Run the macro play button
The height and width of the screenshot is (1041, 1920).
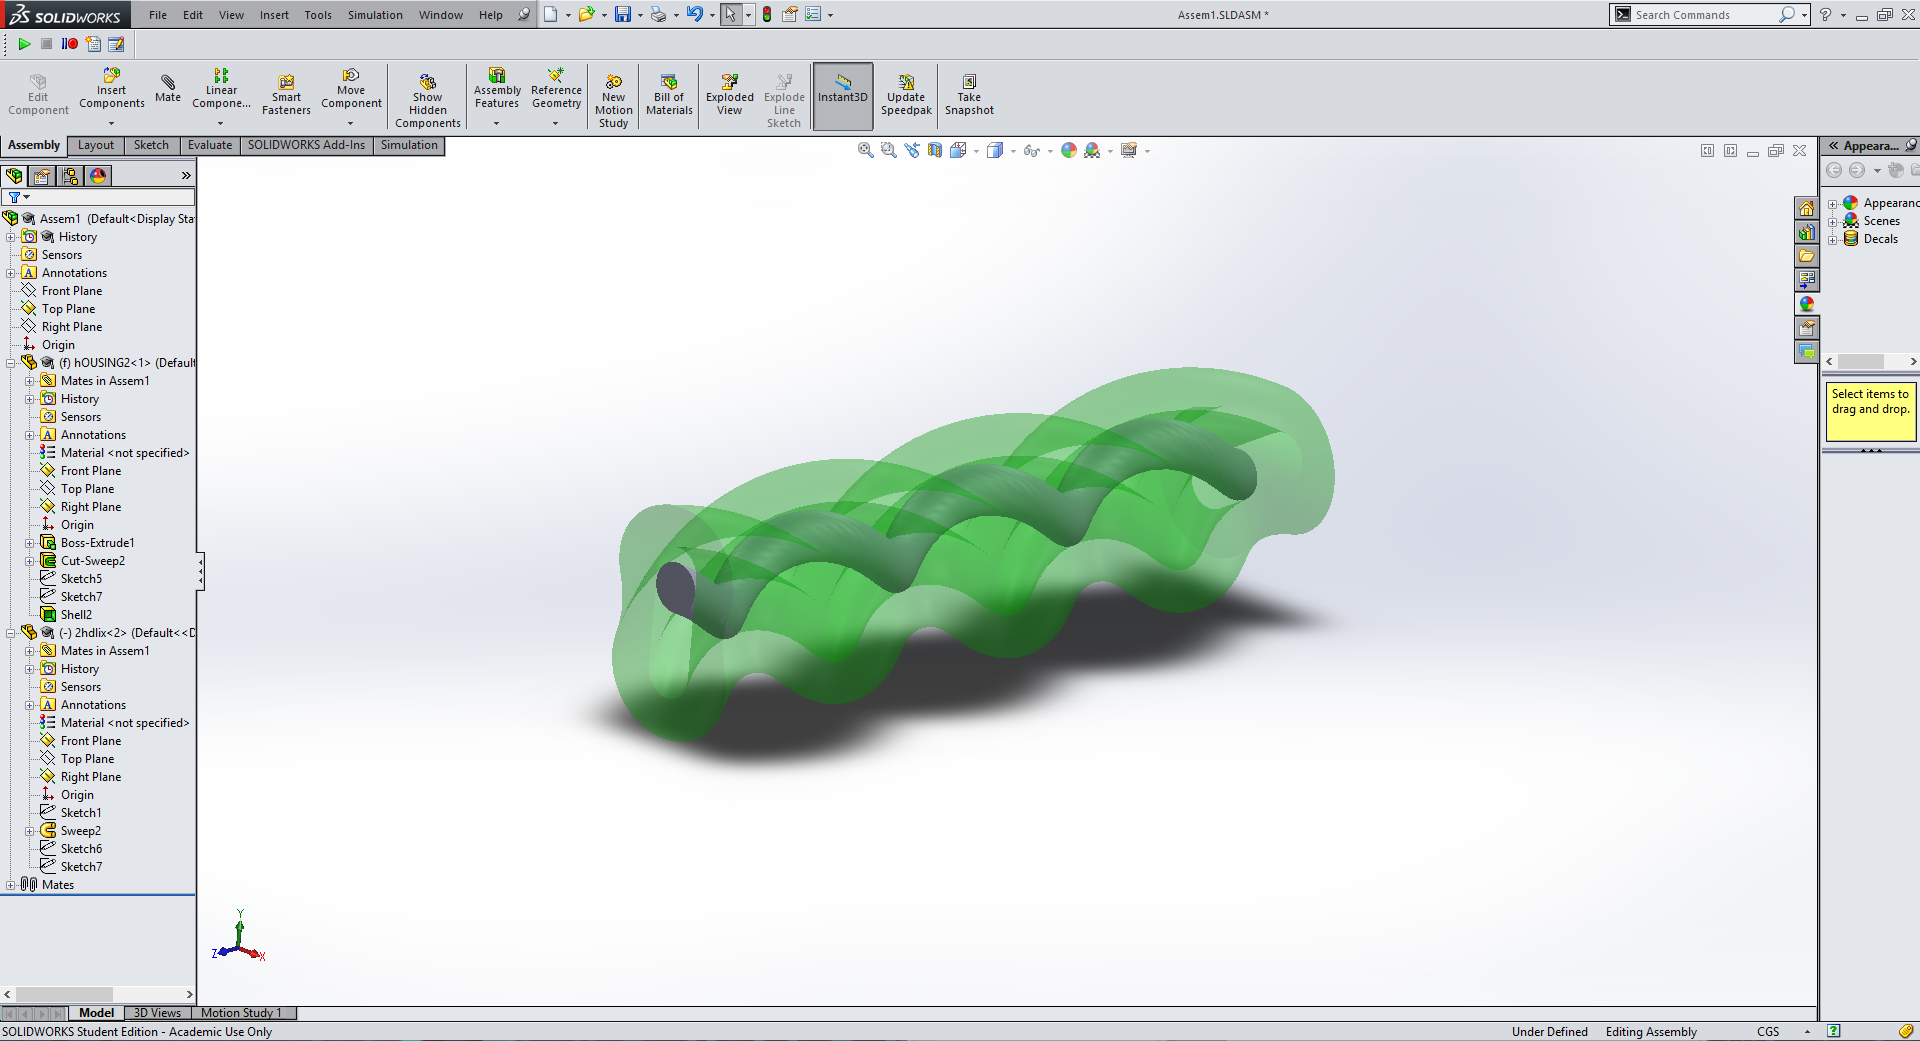pos(24,44)
